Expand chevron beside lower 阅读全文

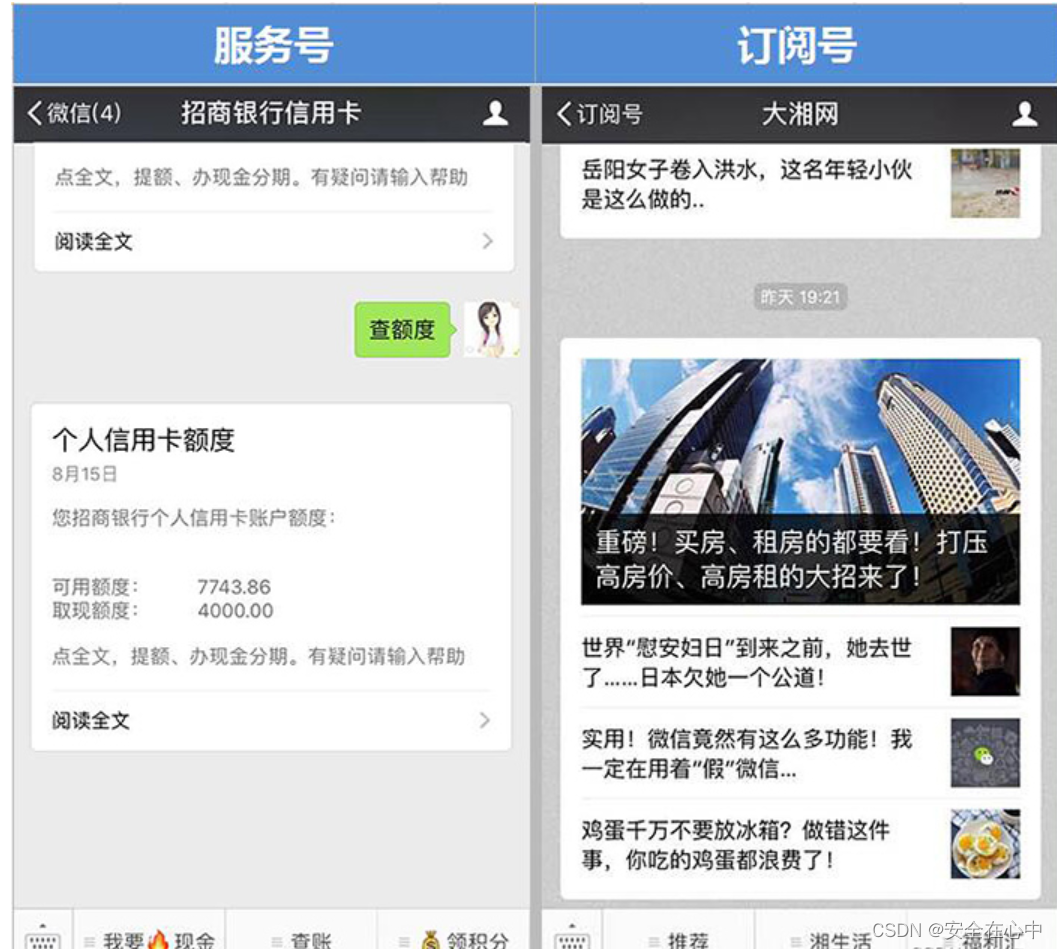485,721
